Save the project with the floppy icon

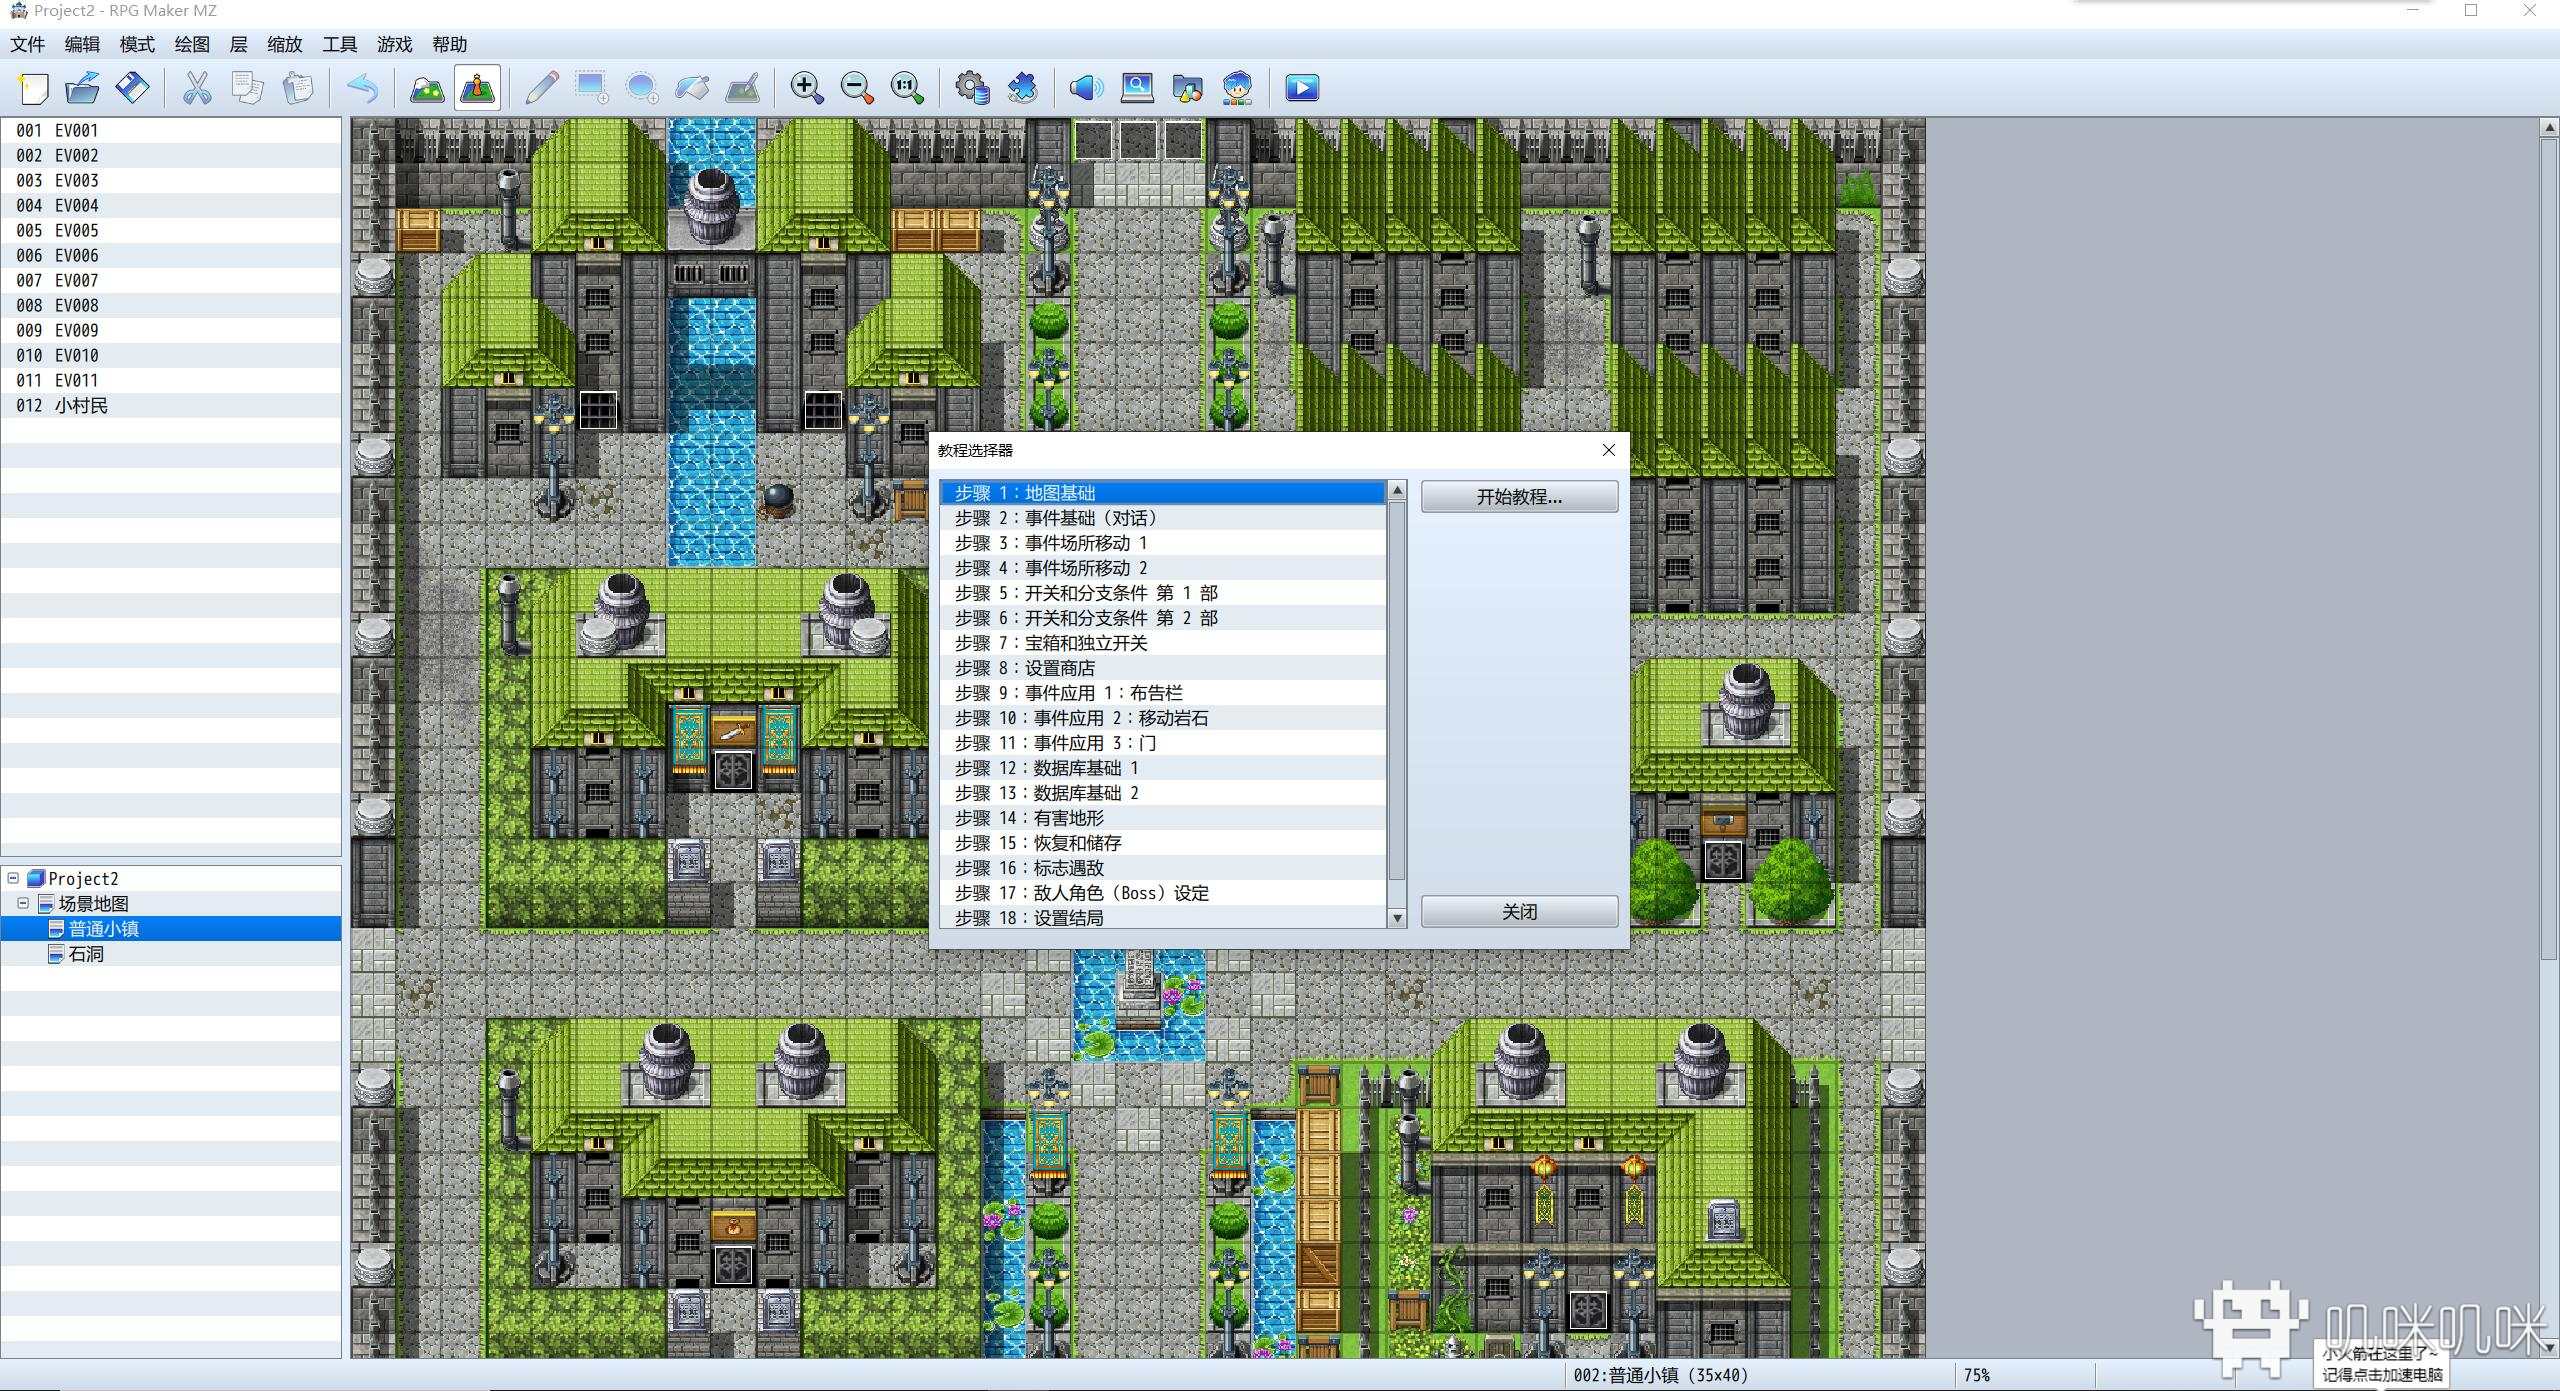pos(133,88)
